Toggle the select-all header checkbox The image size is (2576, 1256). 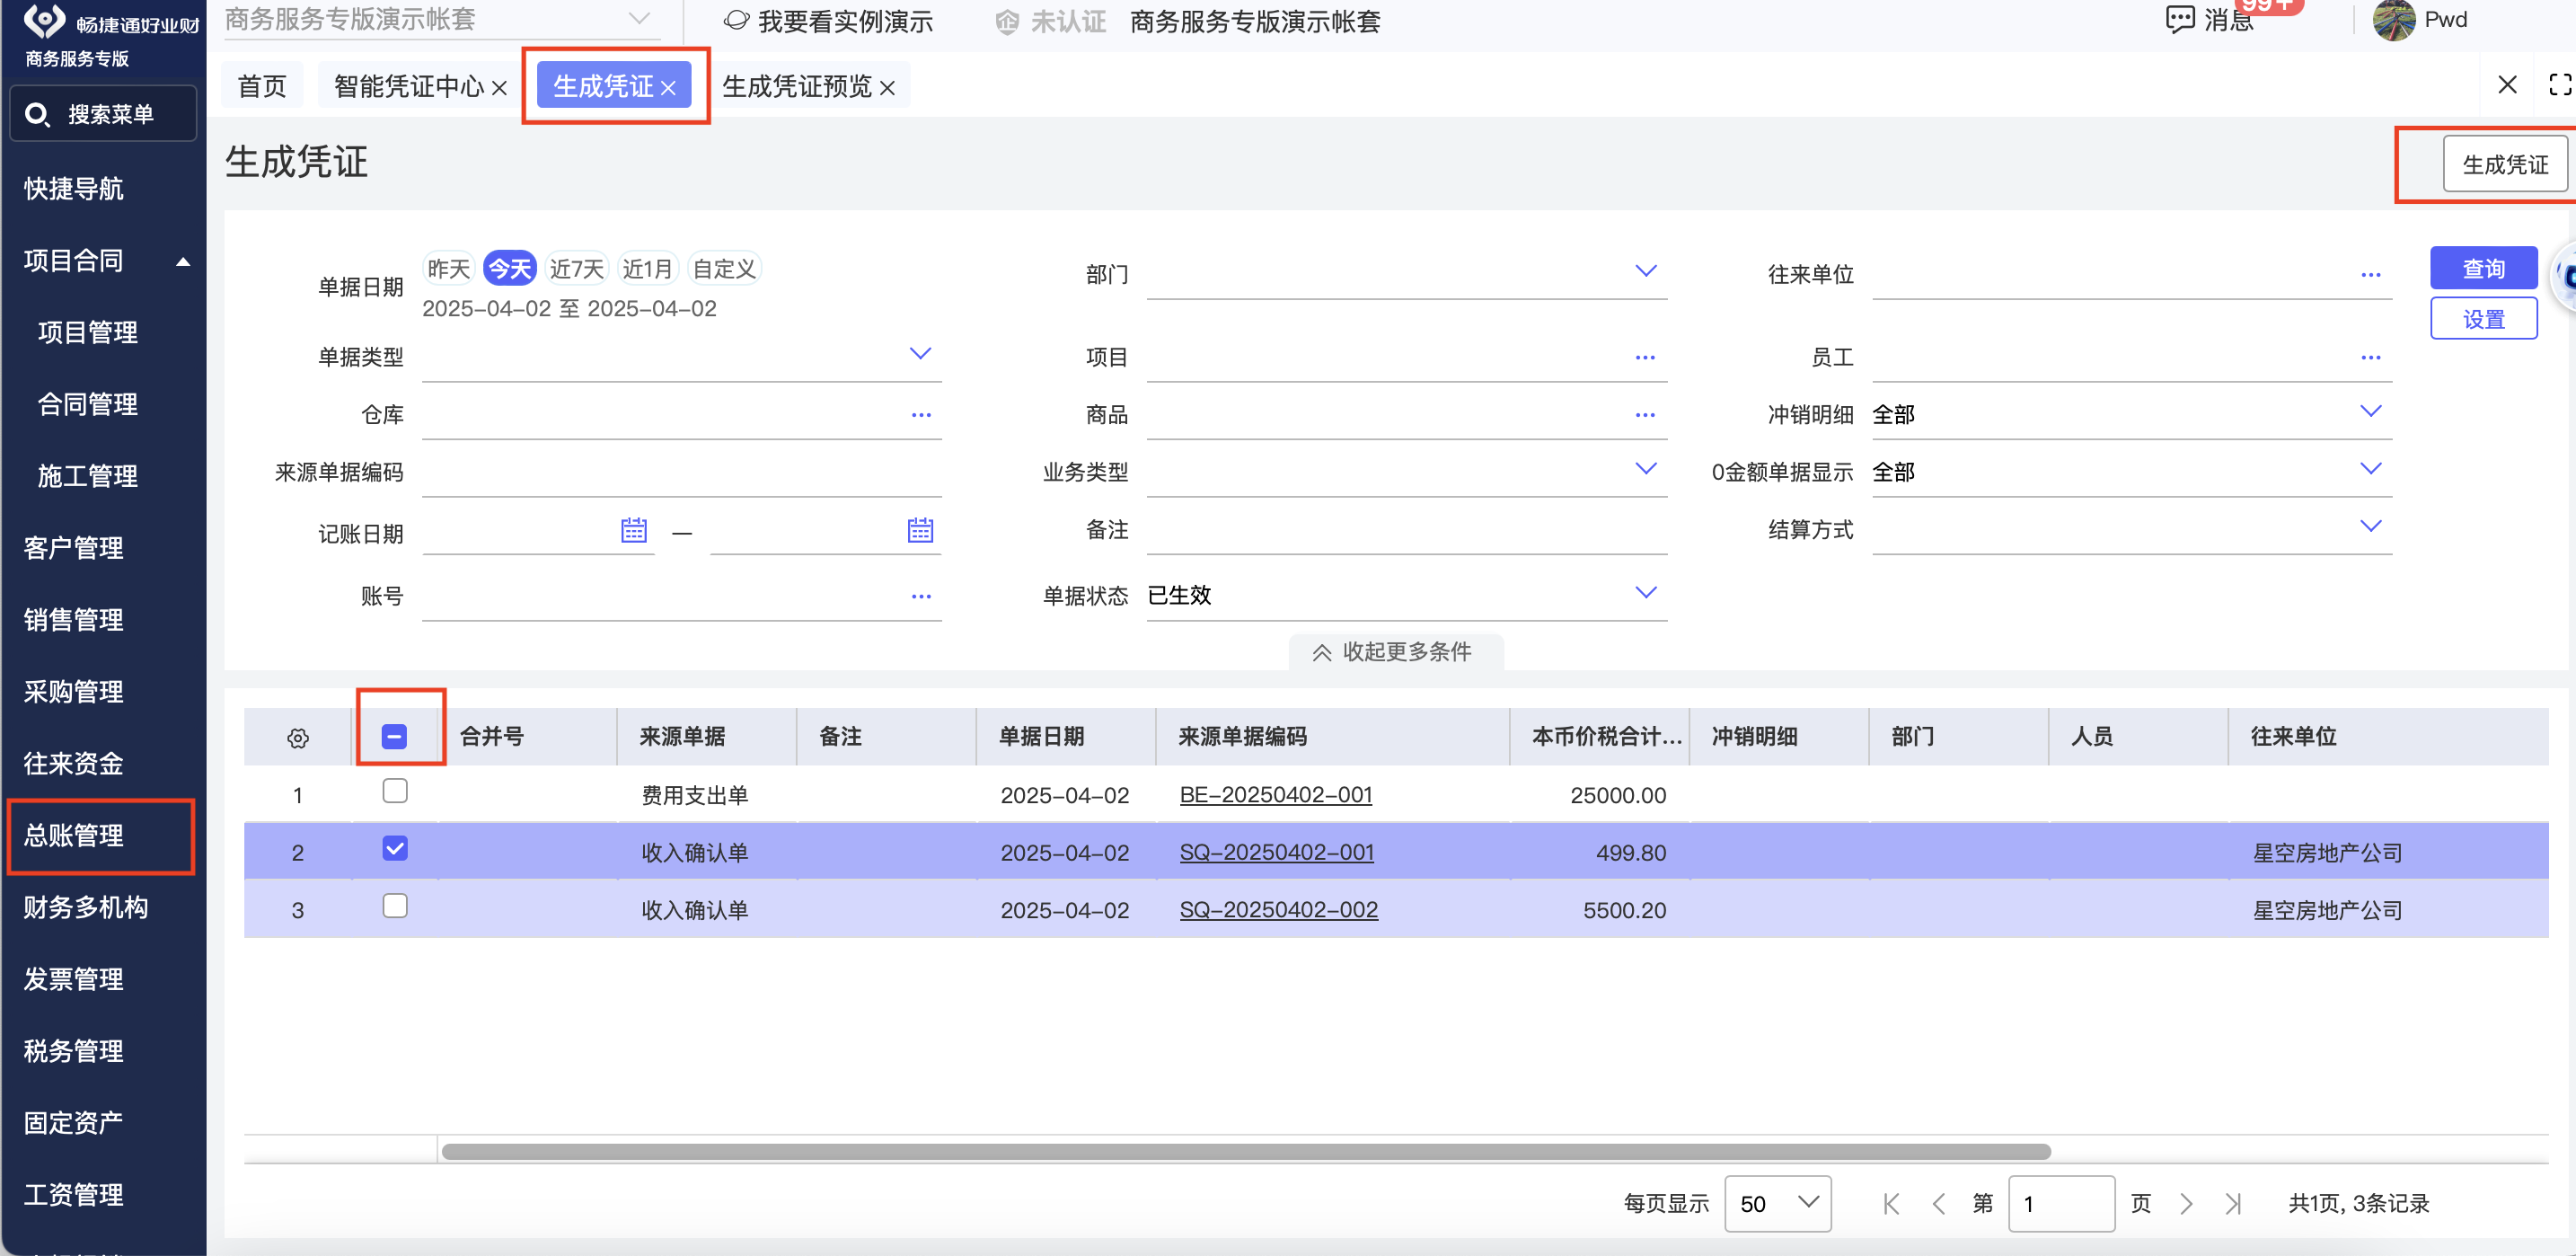pyautogui.click(x=394, y=737)
